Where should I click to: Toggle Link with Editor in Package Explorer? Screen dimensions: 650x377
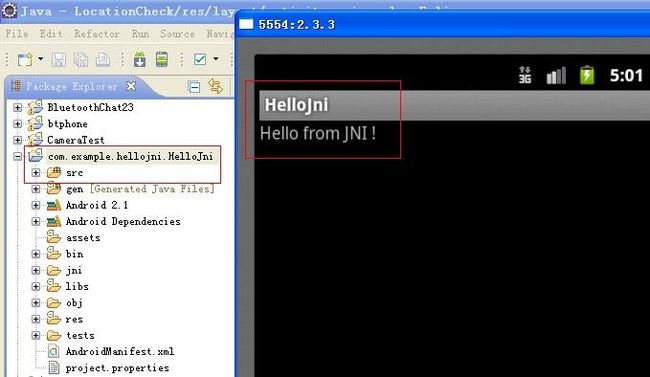click(215, 86)
